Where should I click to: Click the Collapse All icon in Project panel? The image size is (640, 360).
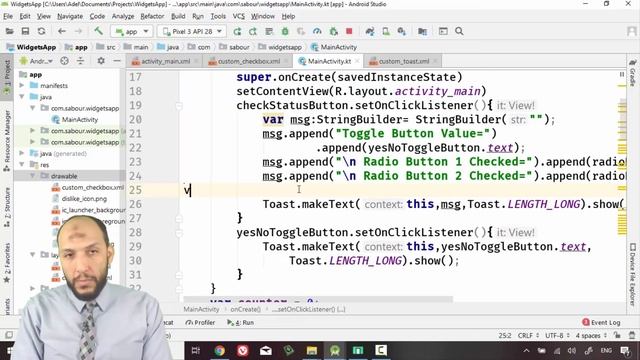click(x=80, y=61)
